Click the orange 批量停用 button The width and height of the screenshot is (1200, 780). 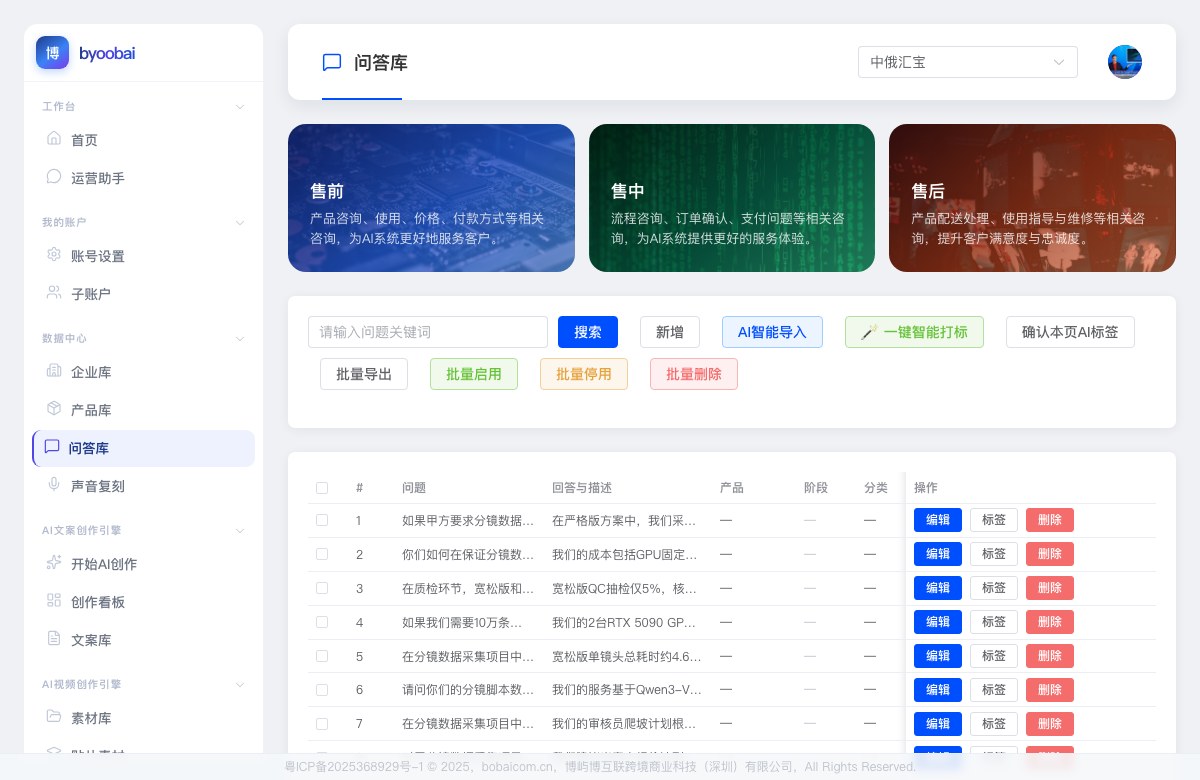pyautogui.click(x=584, y=374)
